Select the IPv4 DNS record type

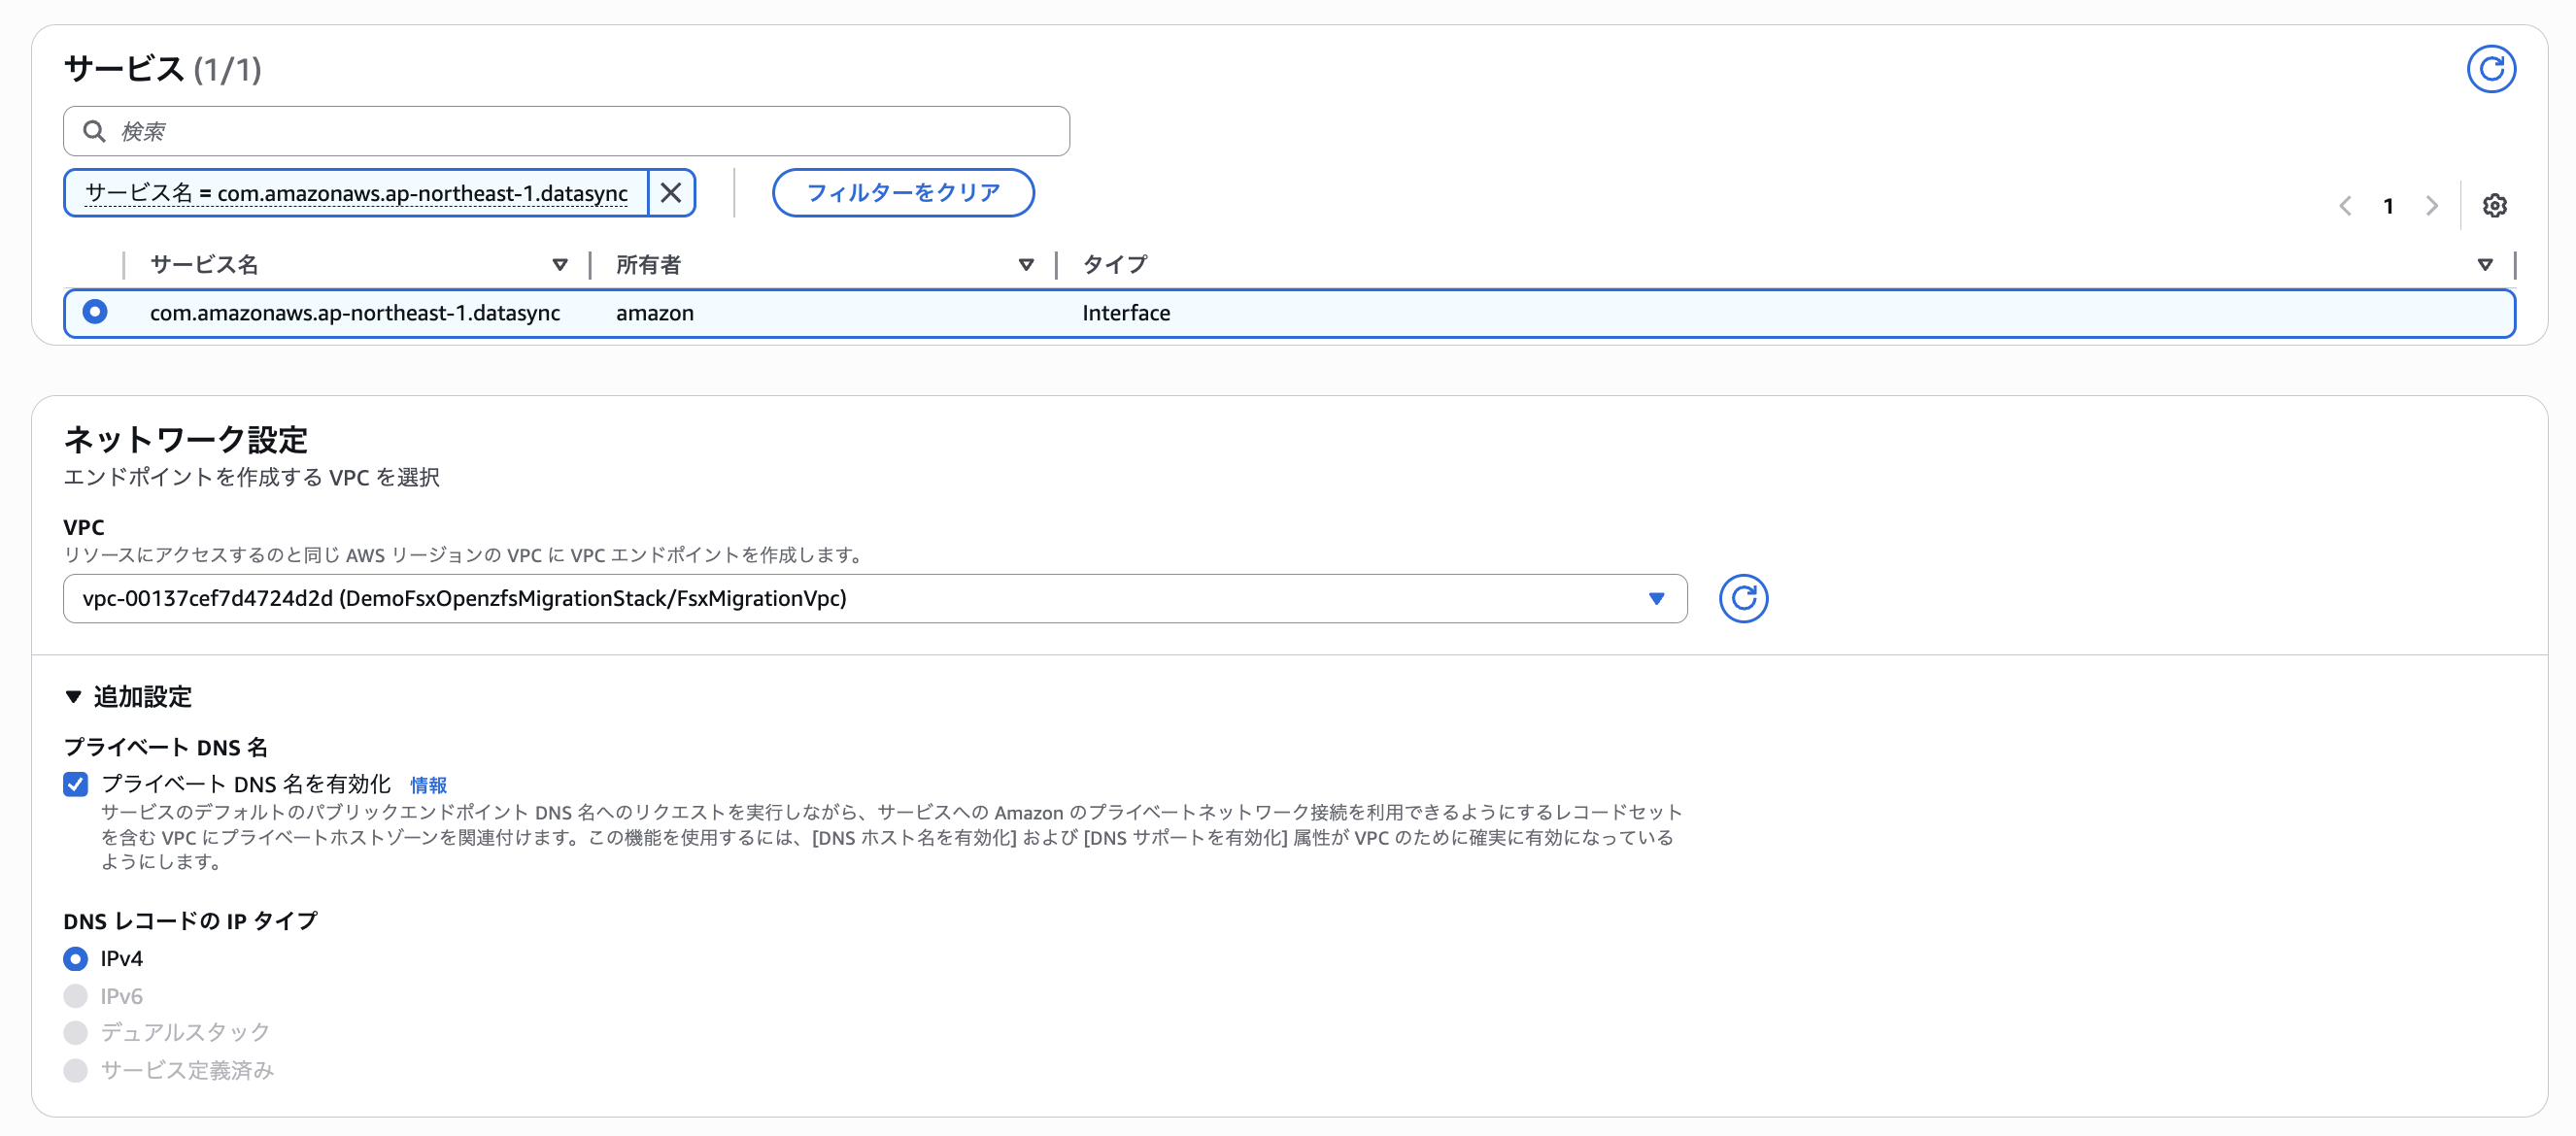click(x=75, y=958)
